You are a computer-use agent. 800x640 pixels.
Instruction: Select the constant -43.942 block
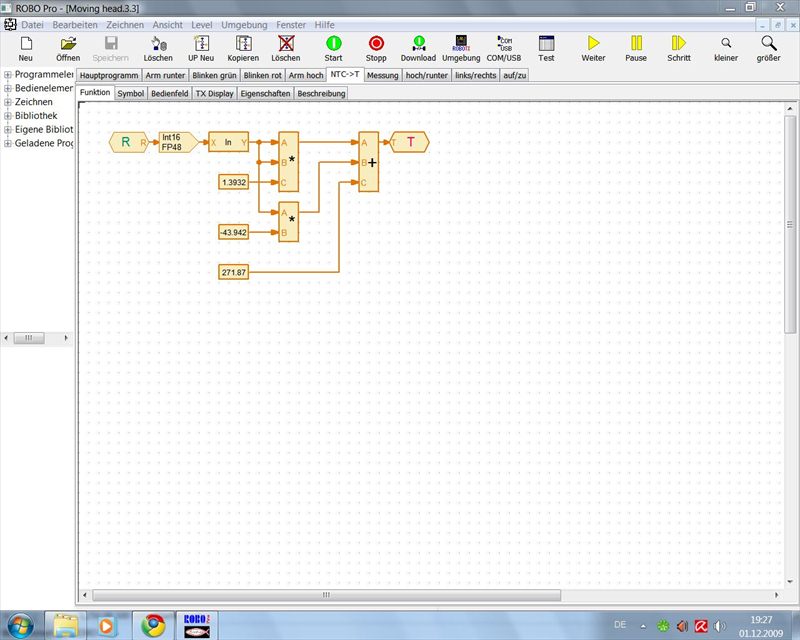pyautogui.click(x=234, y=232)
